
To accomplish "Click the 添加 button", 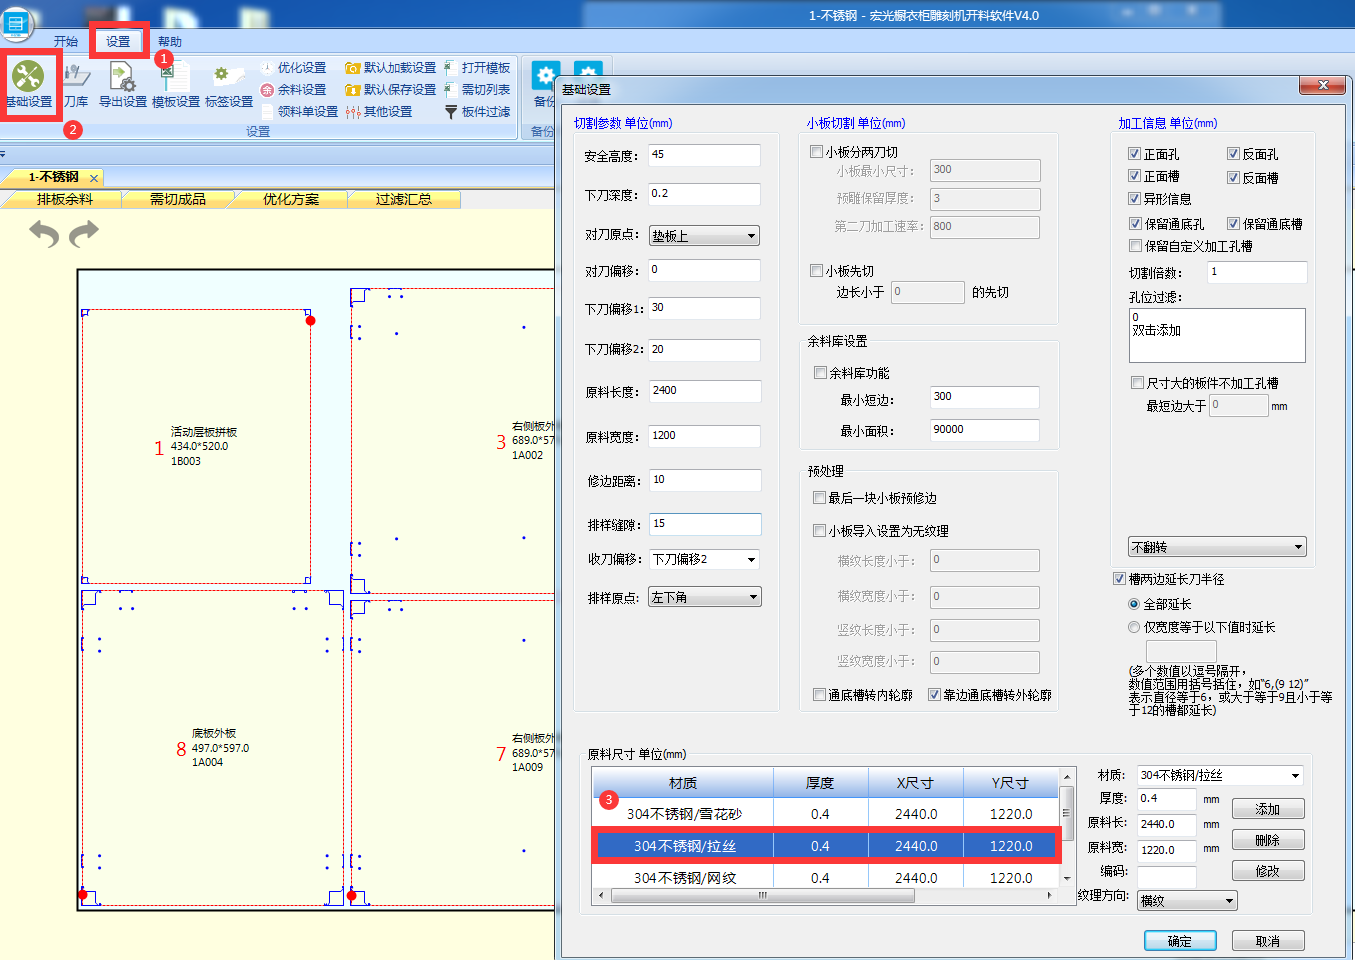I will pyautogui.click(x=1268, y=809).
